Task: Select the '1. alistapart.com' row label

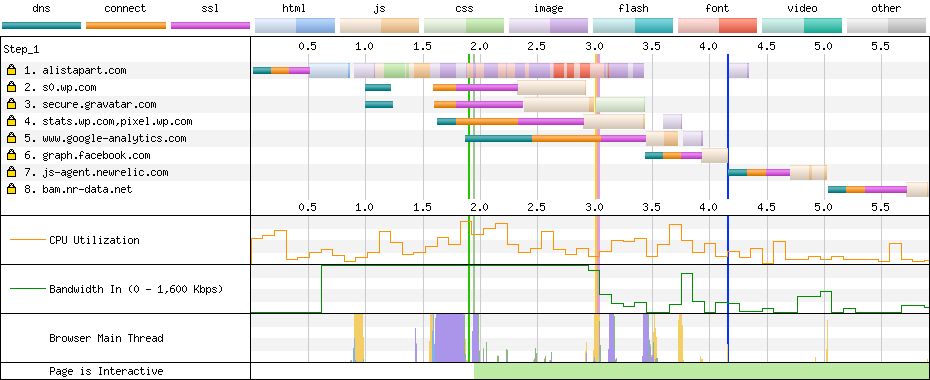Action: [x=75, y=71]
